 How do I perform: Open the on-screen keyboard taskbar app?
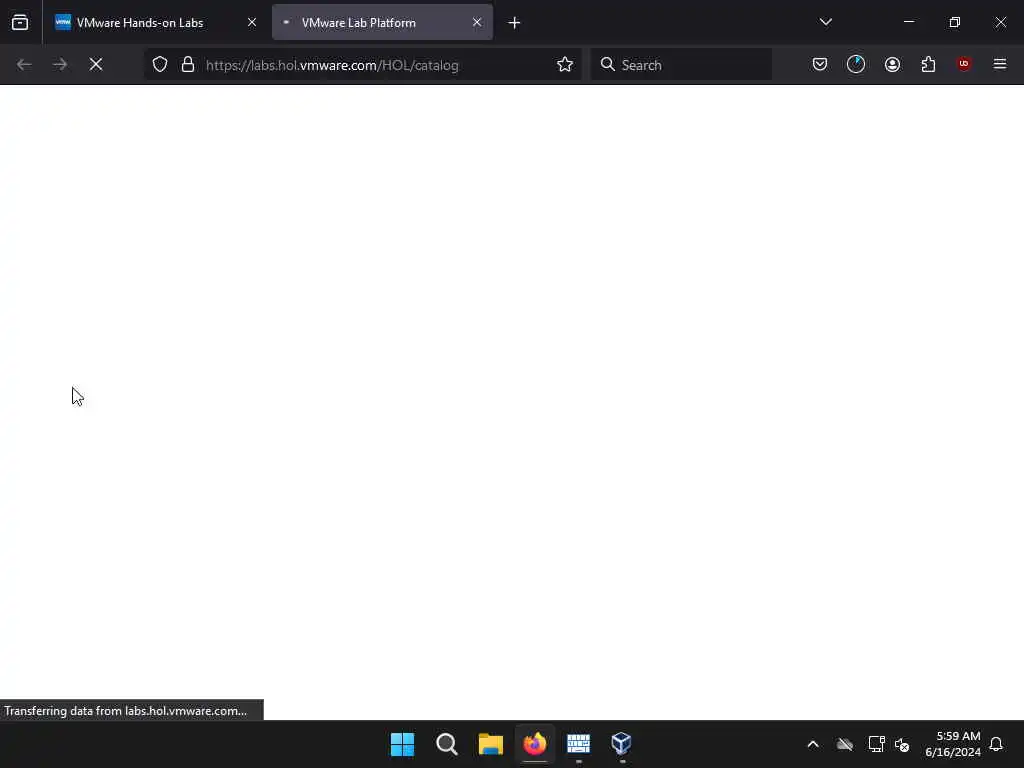(x=579, y=744)
